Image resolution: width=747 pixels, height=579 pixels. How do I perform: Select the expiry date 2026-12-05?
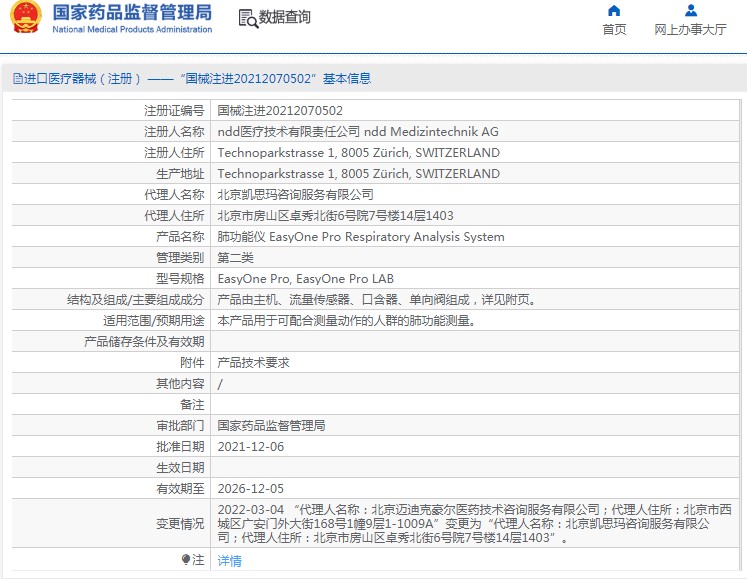pyautogui.click(x=251, y=488)
